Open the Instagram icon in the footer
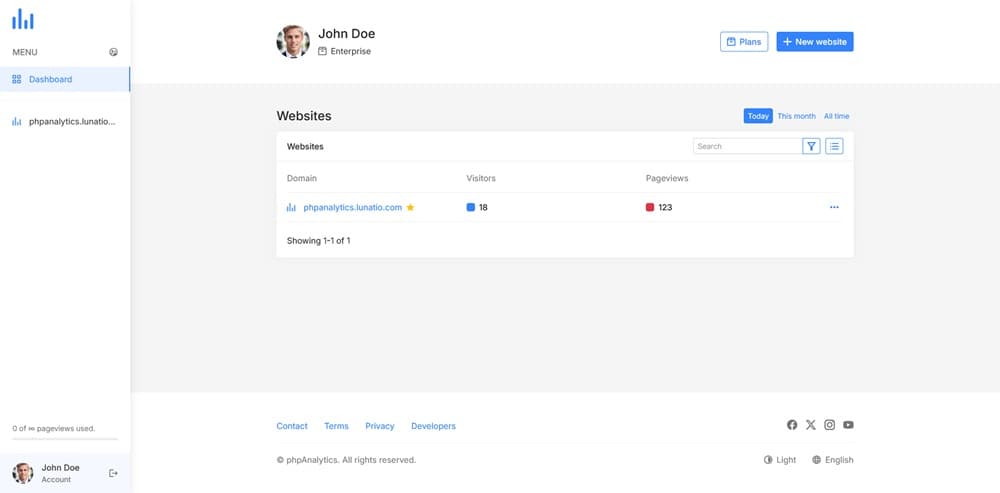 [x=829, y=425]
